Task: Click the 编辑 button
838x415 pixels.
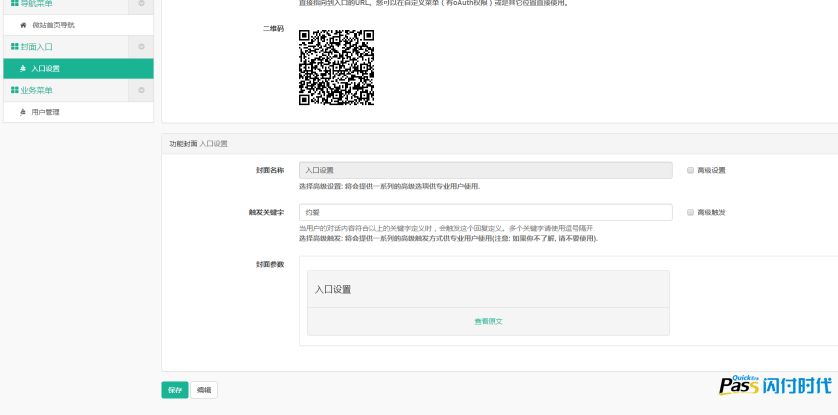Action: click(204, 390)
